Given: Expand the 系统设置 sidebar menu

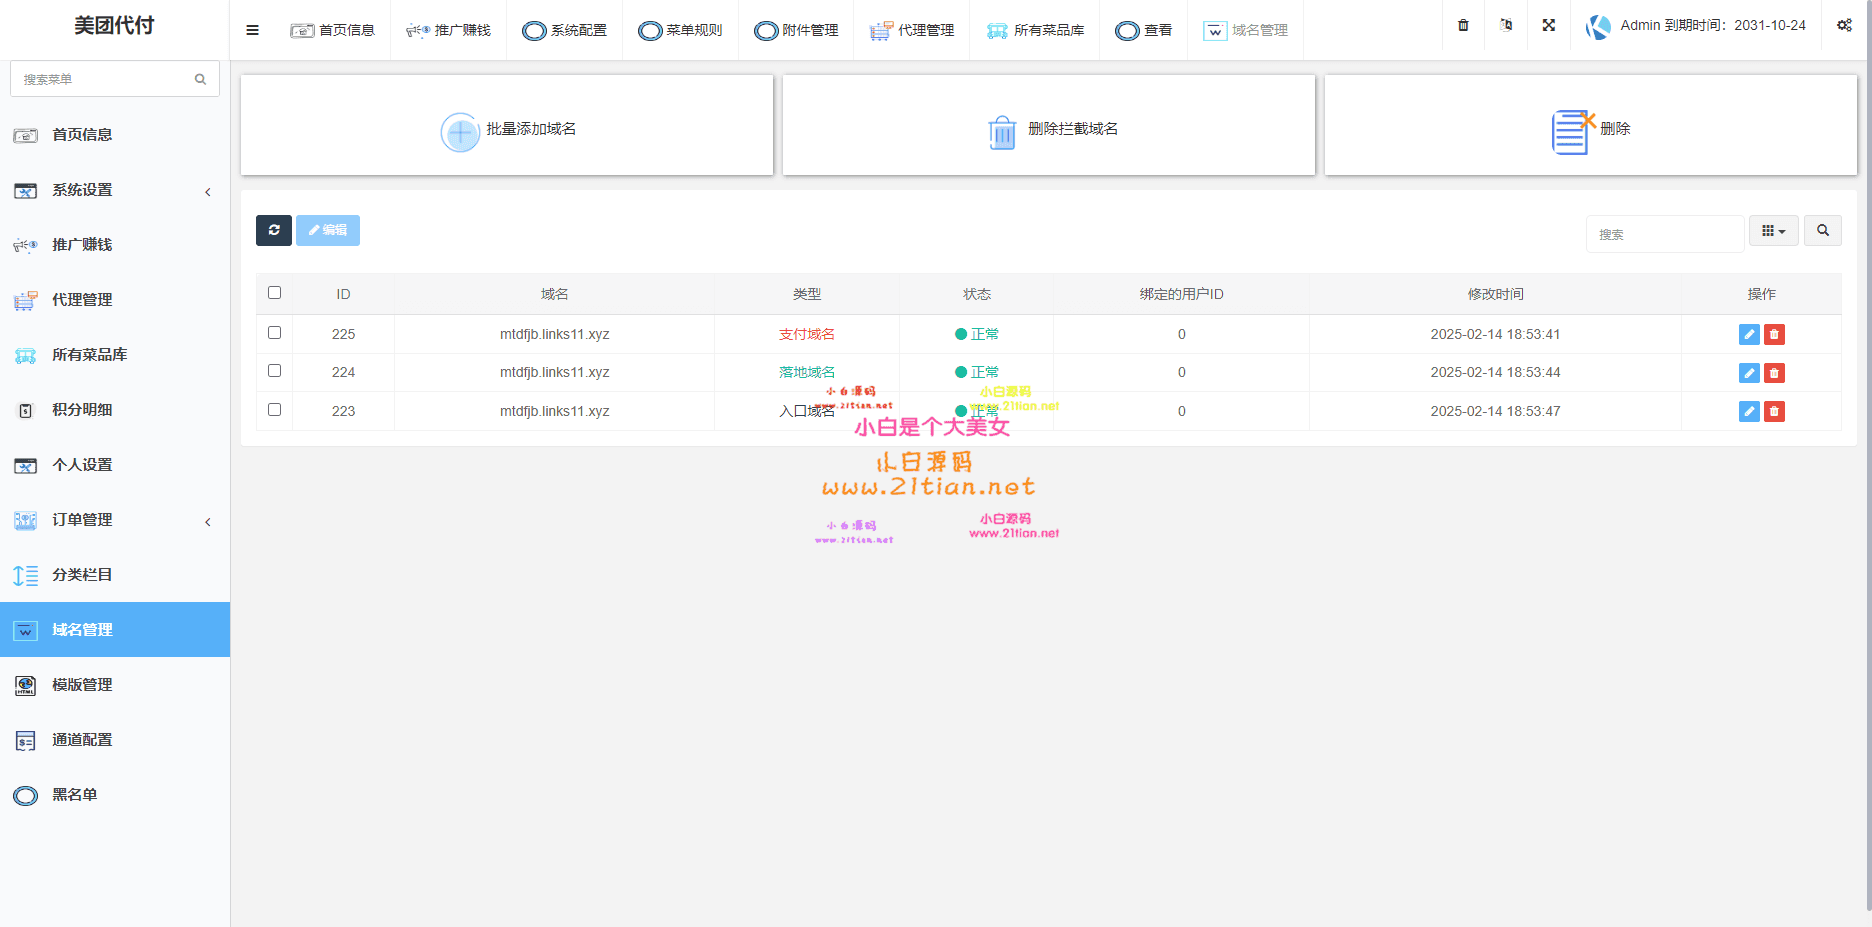Looking at the screenshot, I should 82,190.
